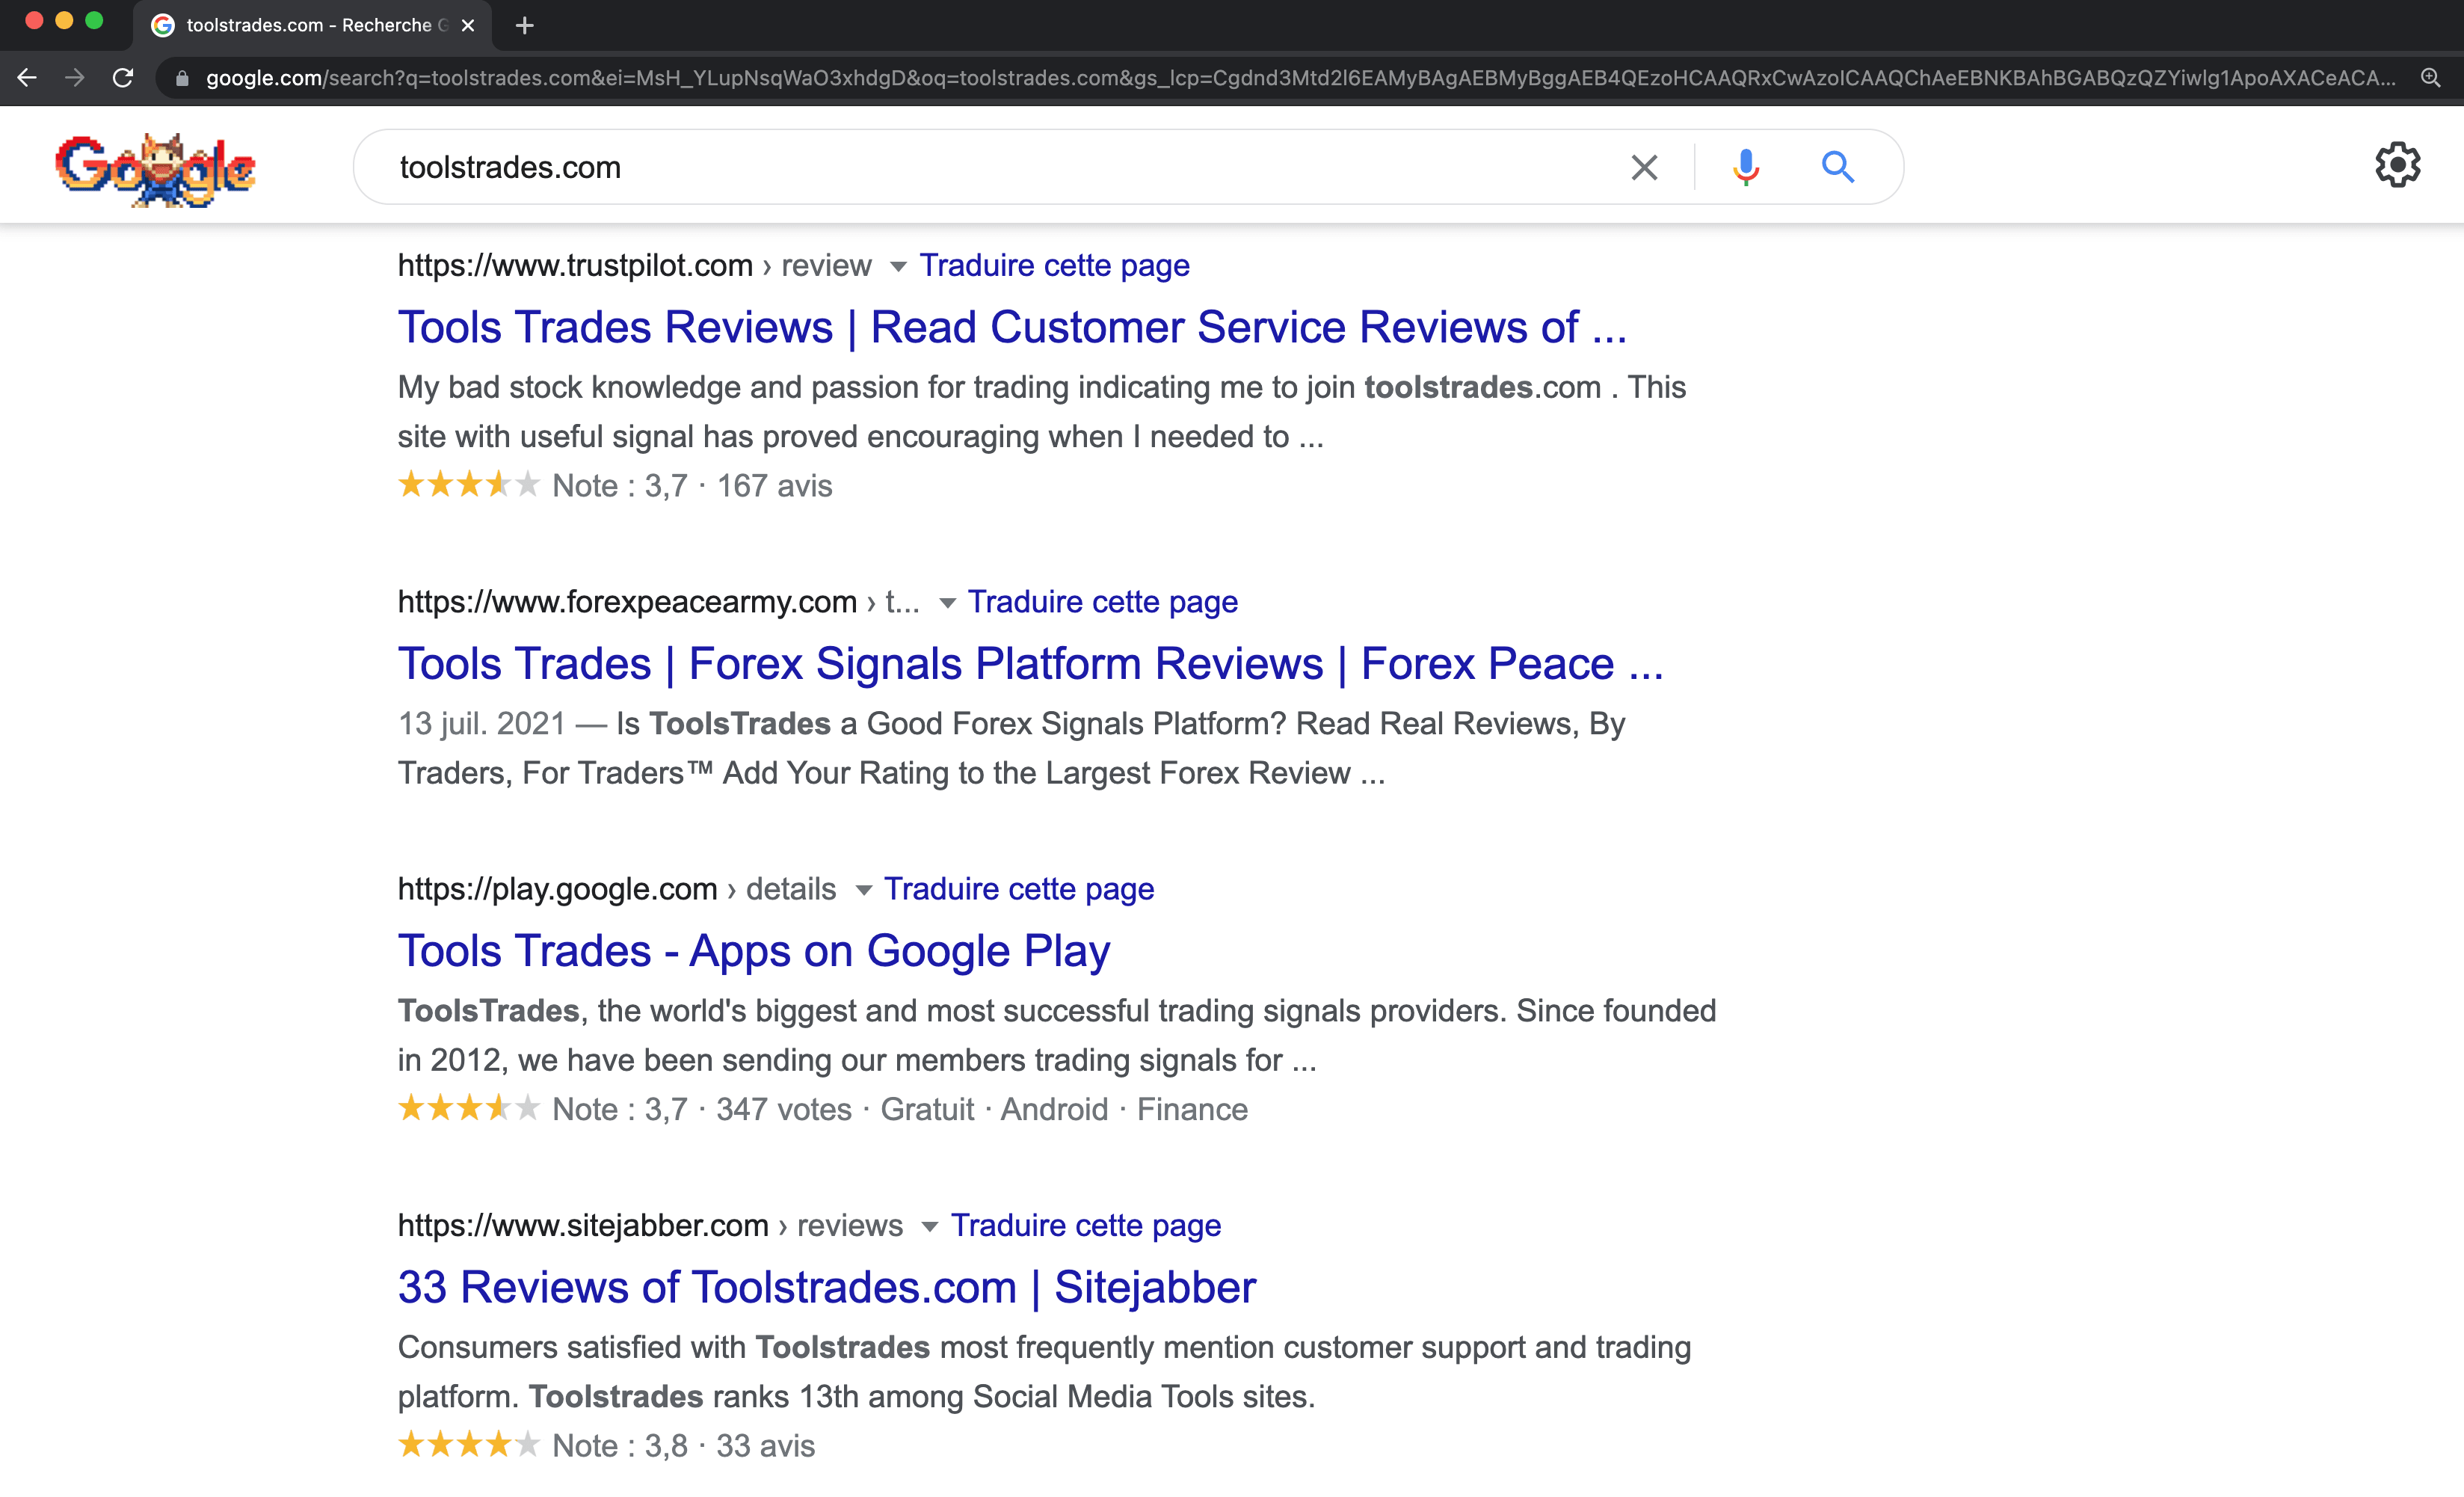Expand dropdown arrow next to sitejabber.com result
Viewport: 2464px width, 1497px height.
click(x=929, y=1227)
